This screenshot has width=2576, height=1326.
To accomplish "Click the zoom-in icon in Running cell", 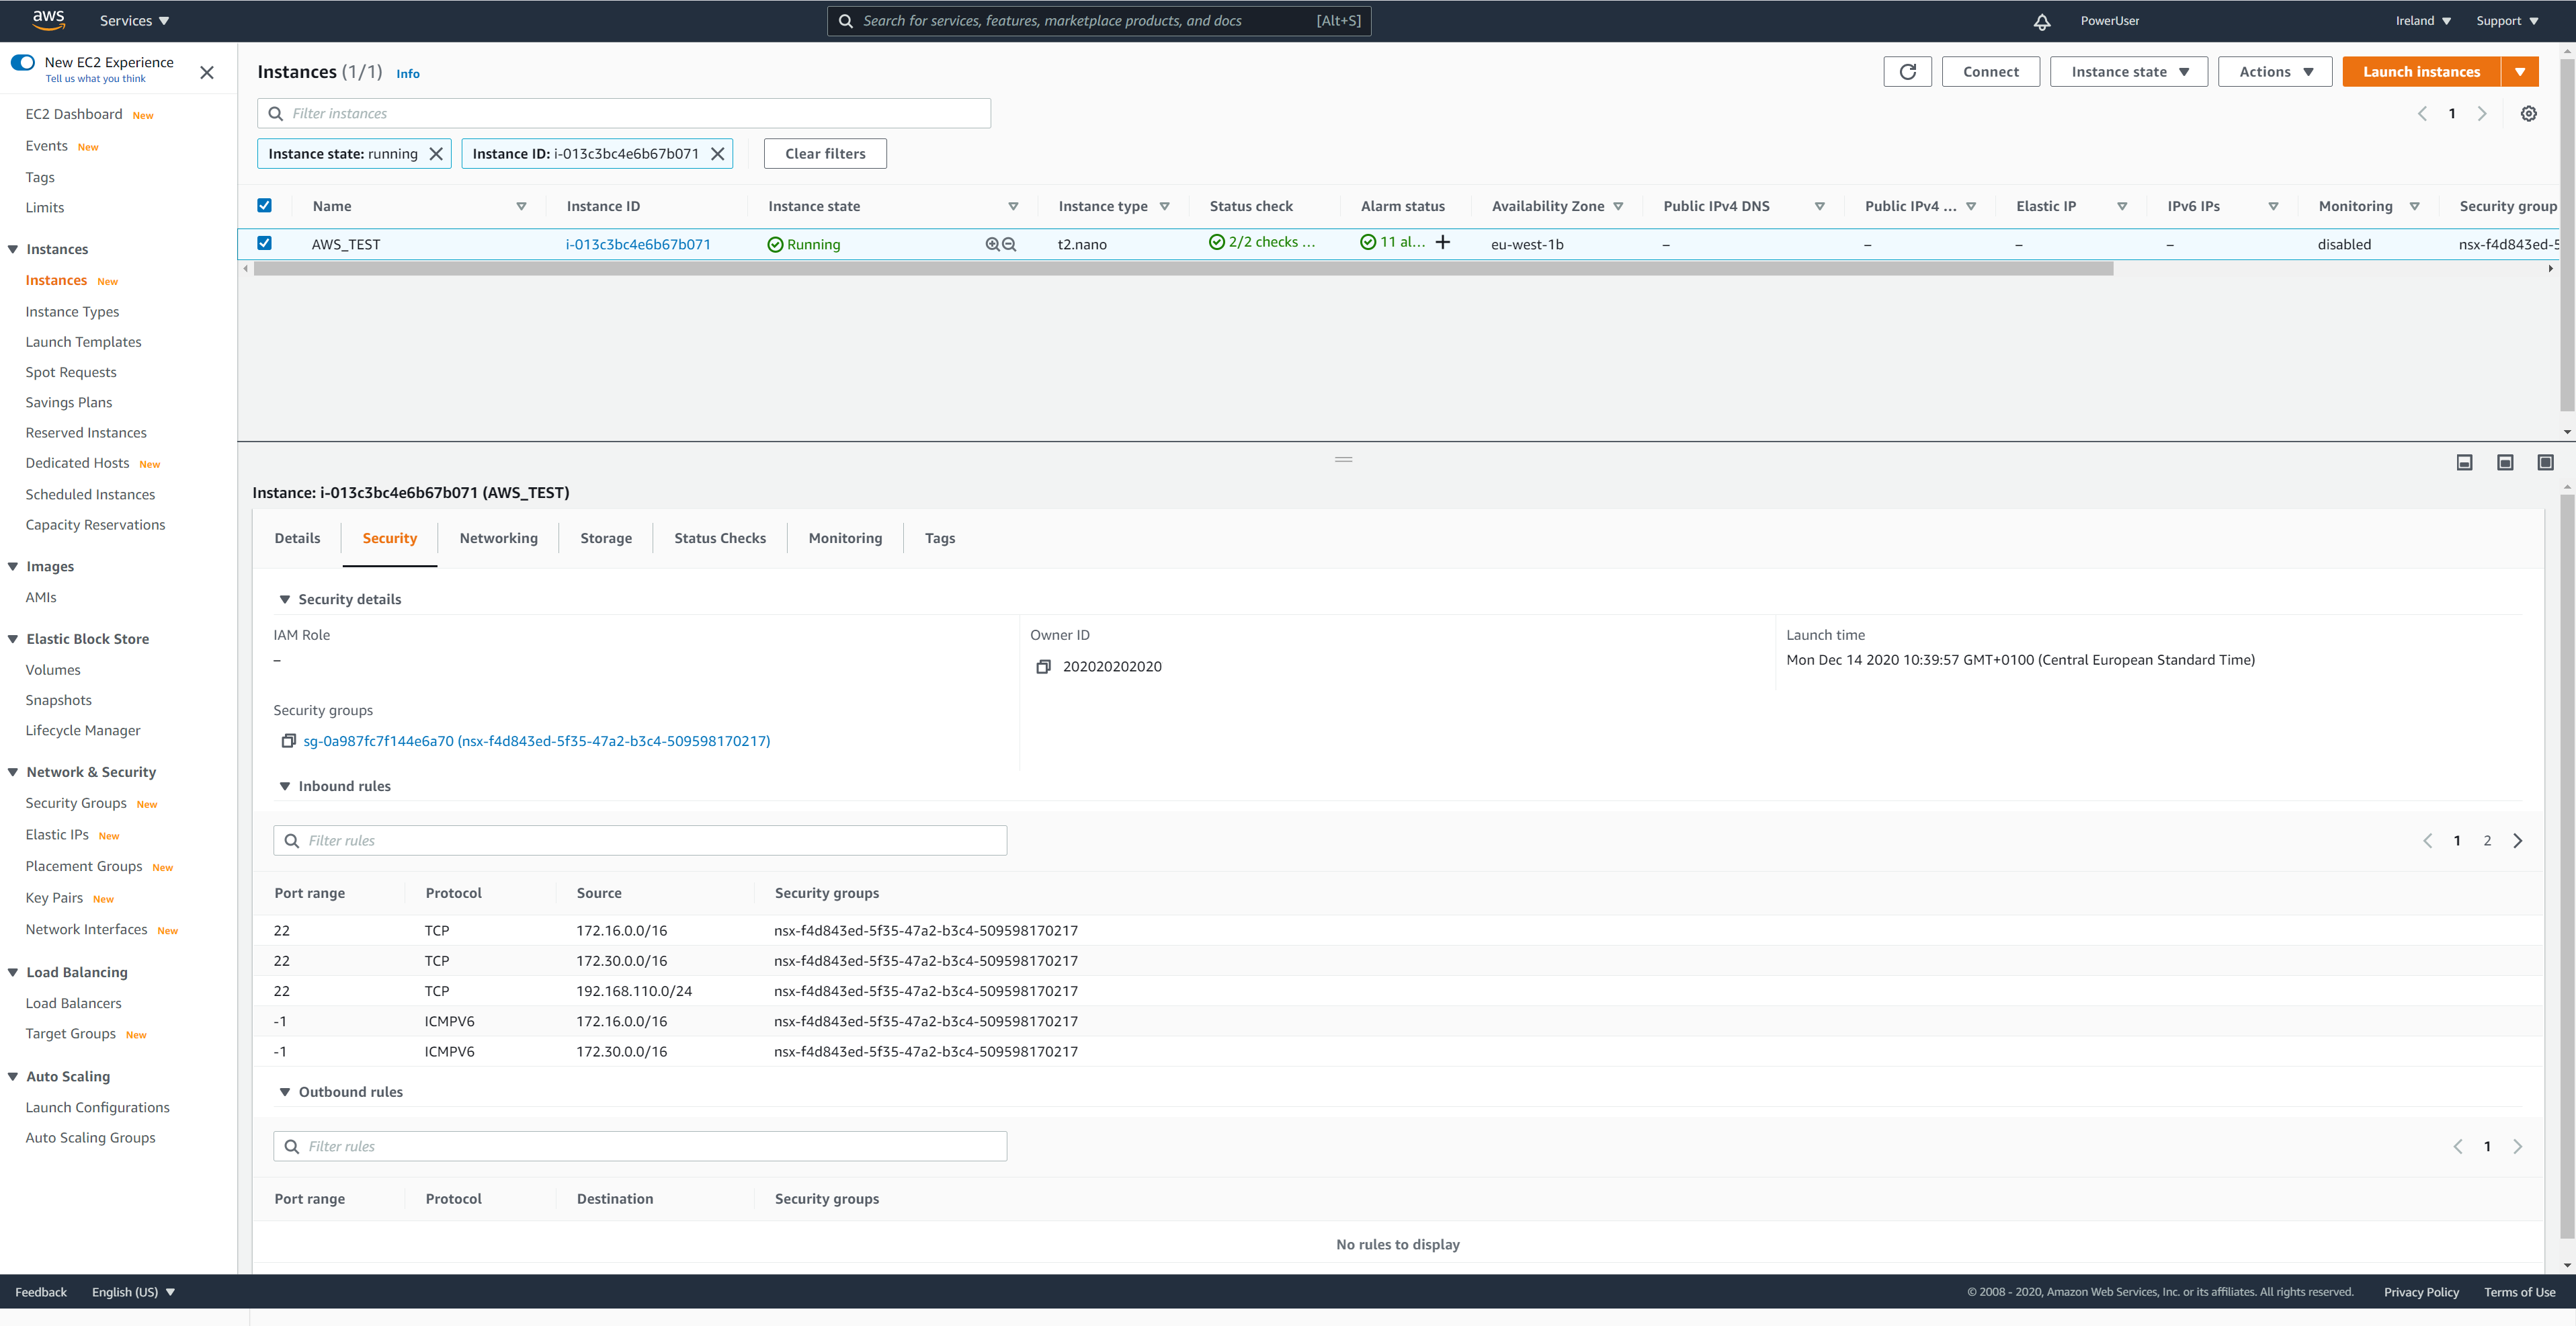I will click(x=992, y=244).
